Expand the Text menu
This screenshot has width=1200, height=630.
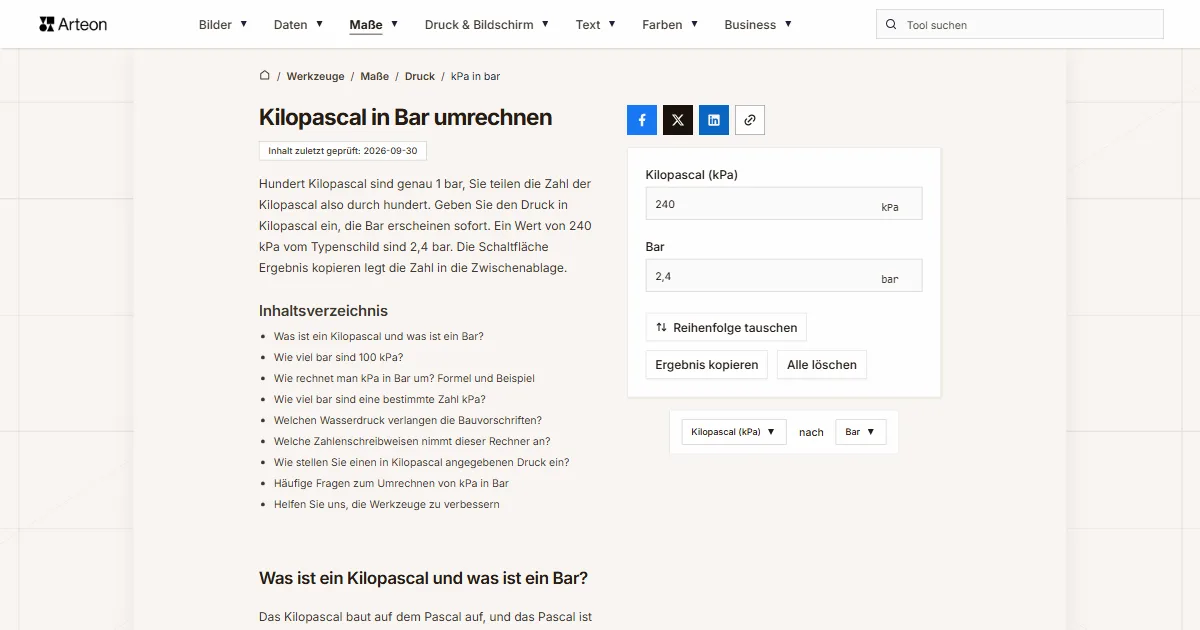(x=596, y=25)
